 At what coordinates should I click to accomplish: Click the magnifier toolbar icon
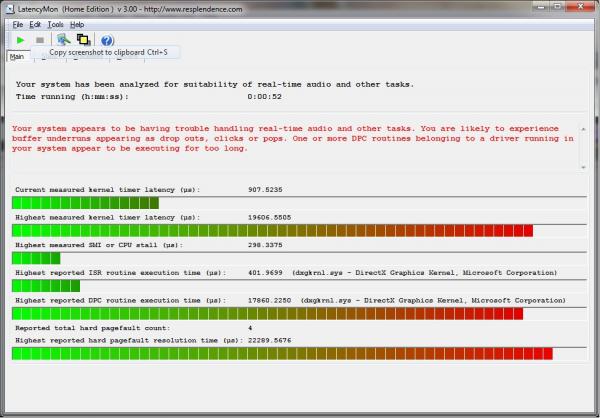pos(63,40)
